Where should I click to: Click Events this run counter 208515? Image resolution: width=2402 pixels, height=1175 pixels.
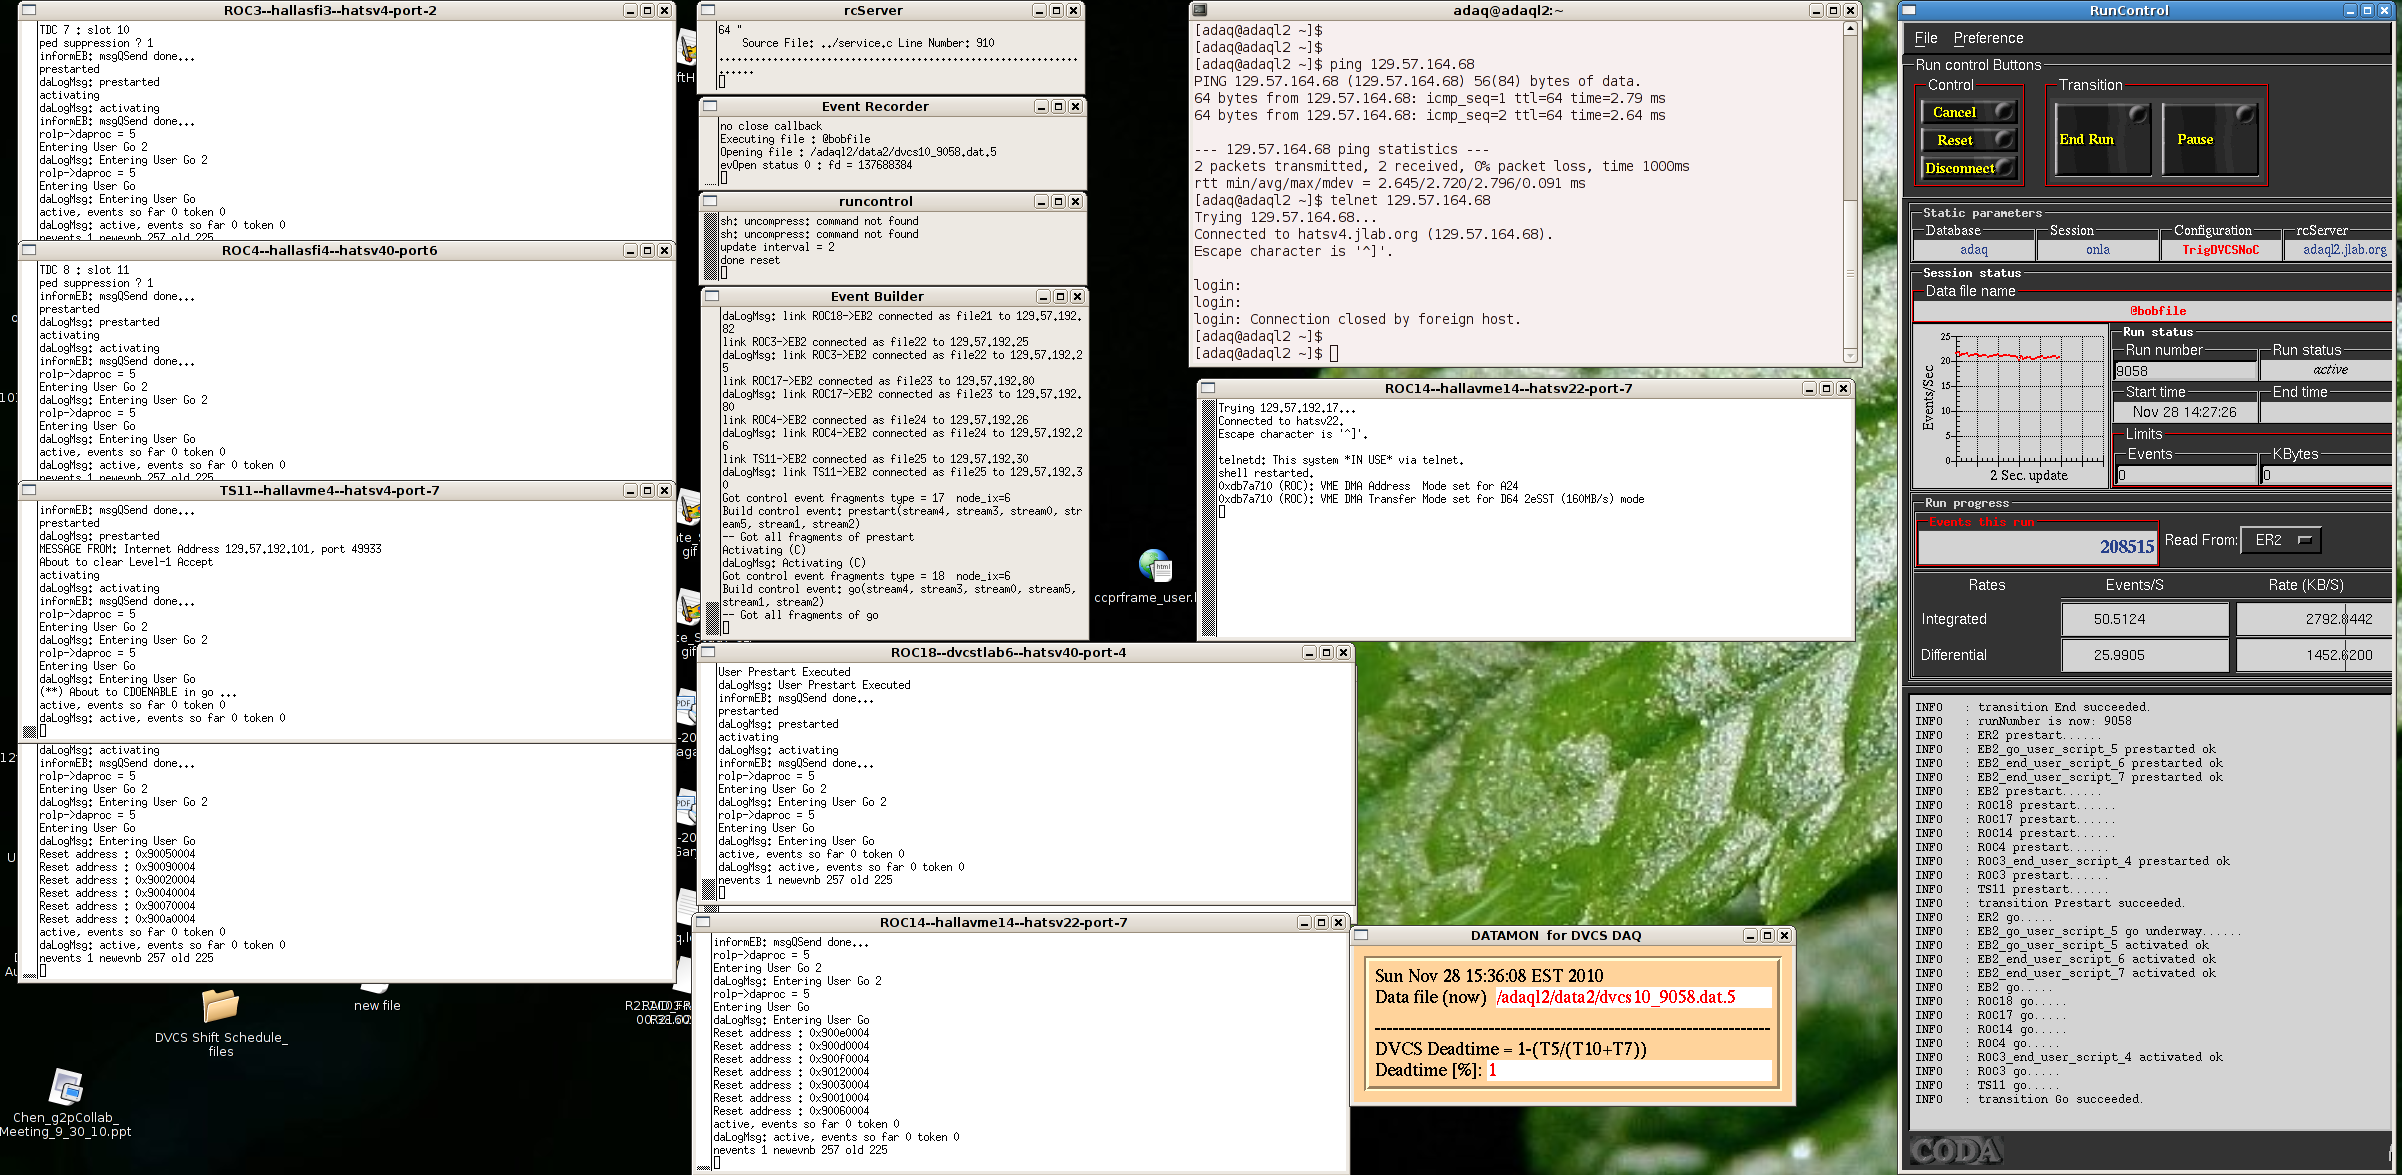pyautogui.click(x=2036, y=546)
